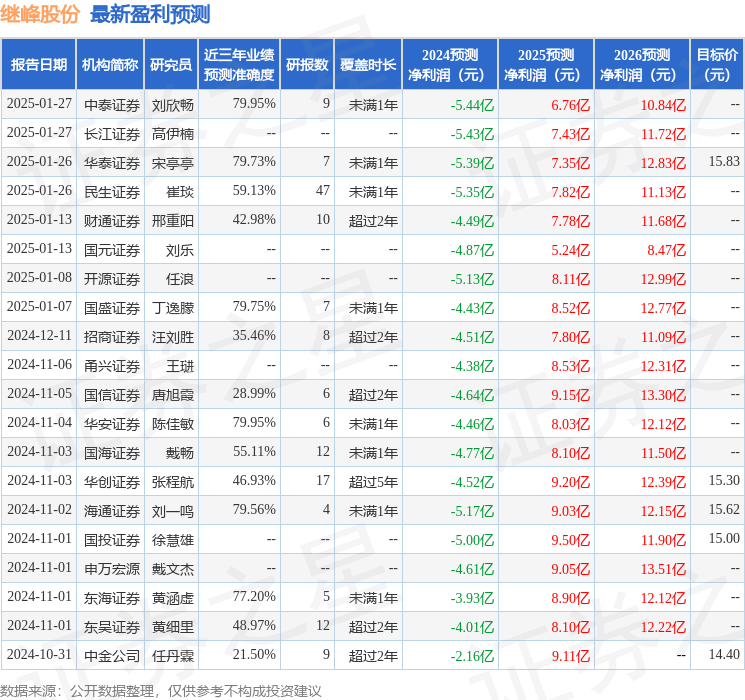Click the 最新盈利预测 title text

[150, 14]
